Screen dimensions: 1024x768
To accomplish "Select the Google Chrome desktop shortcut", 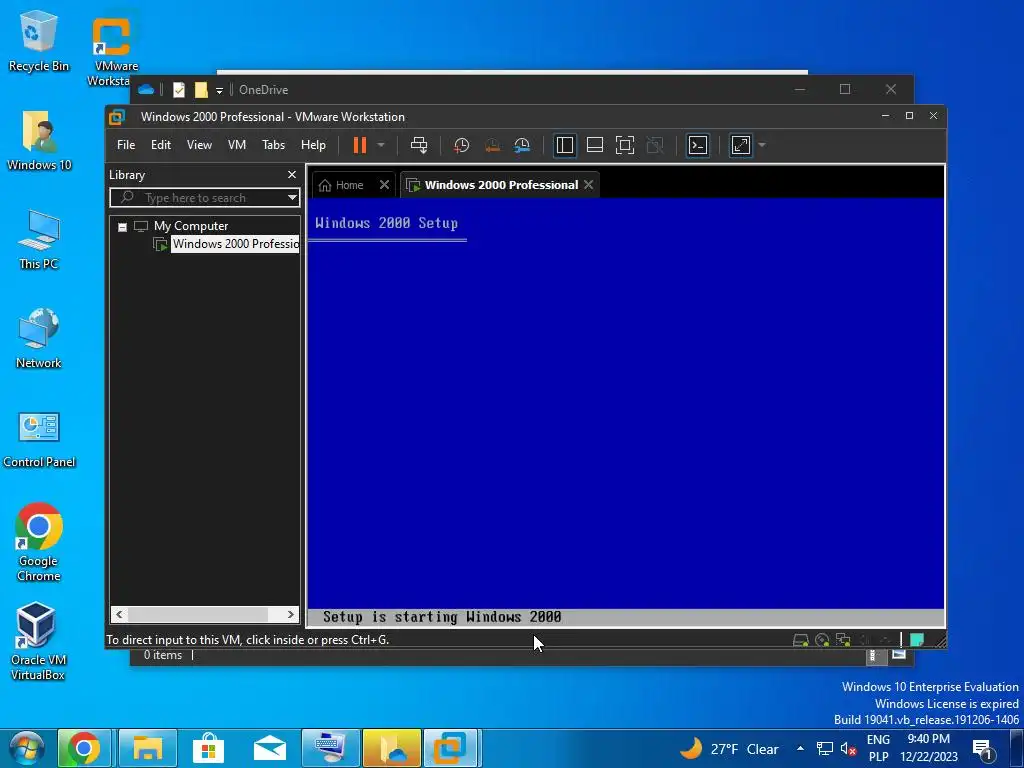I will (x=39, y=541).
